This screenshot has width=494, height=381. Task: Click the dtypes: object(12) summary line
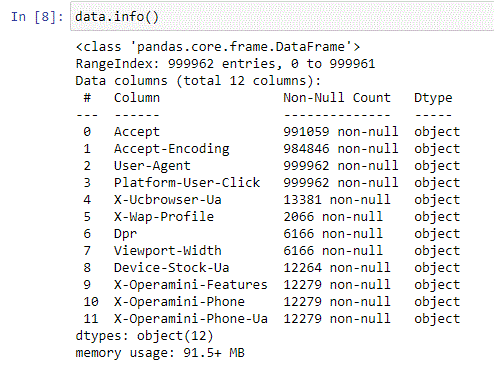[144, 336]
